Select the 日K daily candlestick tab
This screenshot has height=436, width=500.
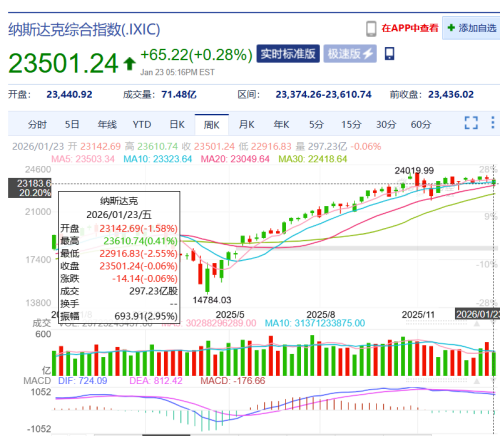177,125
